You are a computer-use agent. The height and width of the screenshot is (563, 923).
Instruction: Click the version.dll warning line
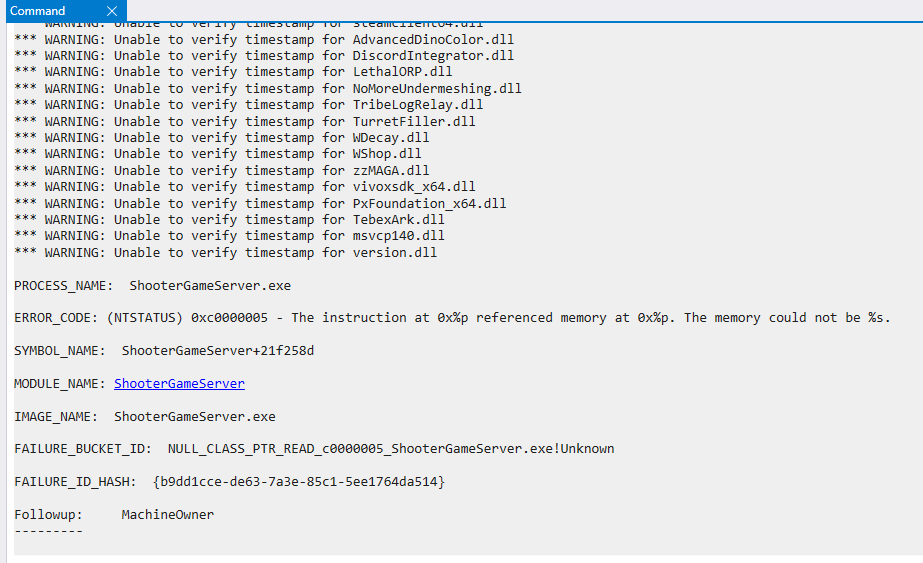coord(225,252)
